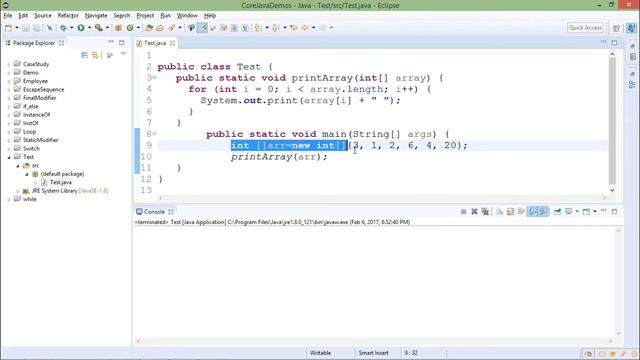
Task: Click Remove All Terminated Launches icon
Action: pyautogui.click(x=485, y=211)
